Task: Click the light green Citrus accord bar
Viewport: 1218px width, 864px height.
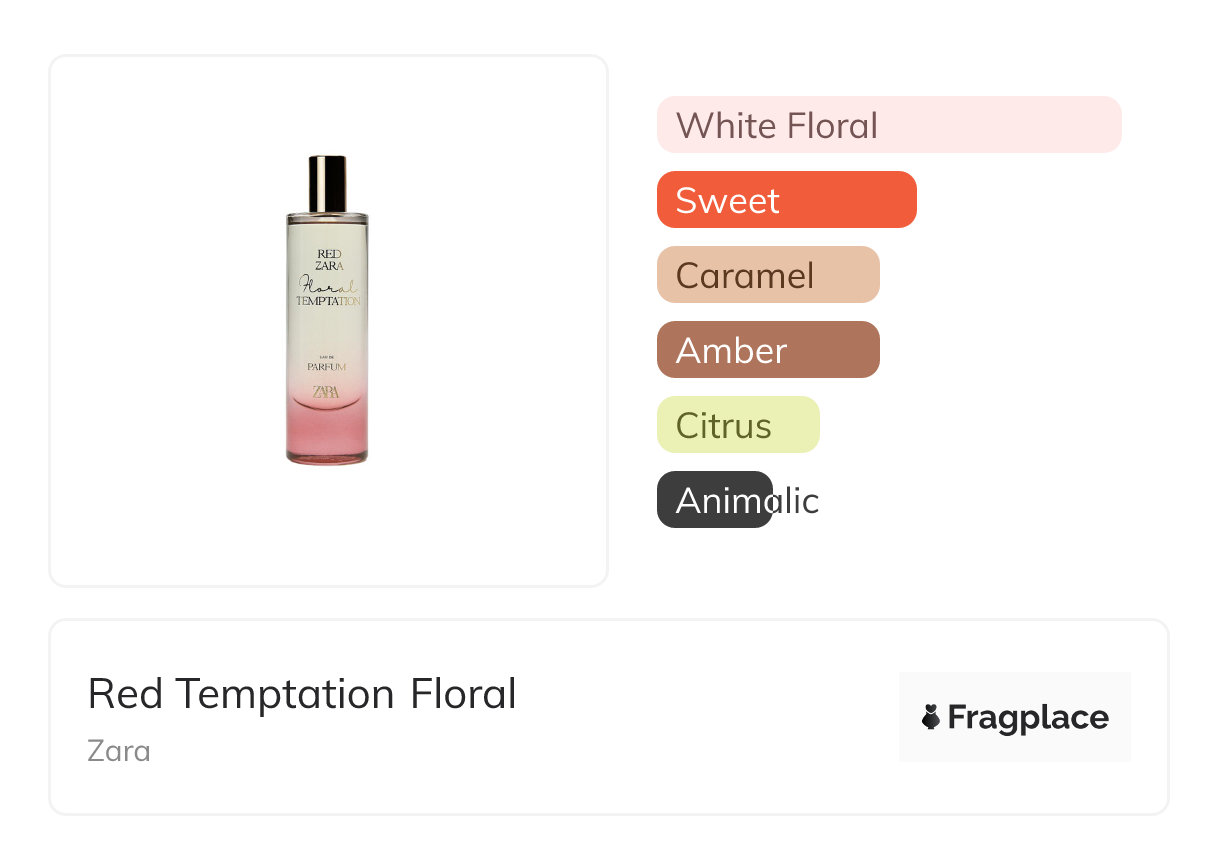Action: (x=737, y=425)
